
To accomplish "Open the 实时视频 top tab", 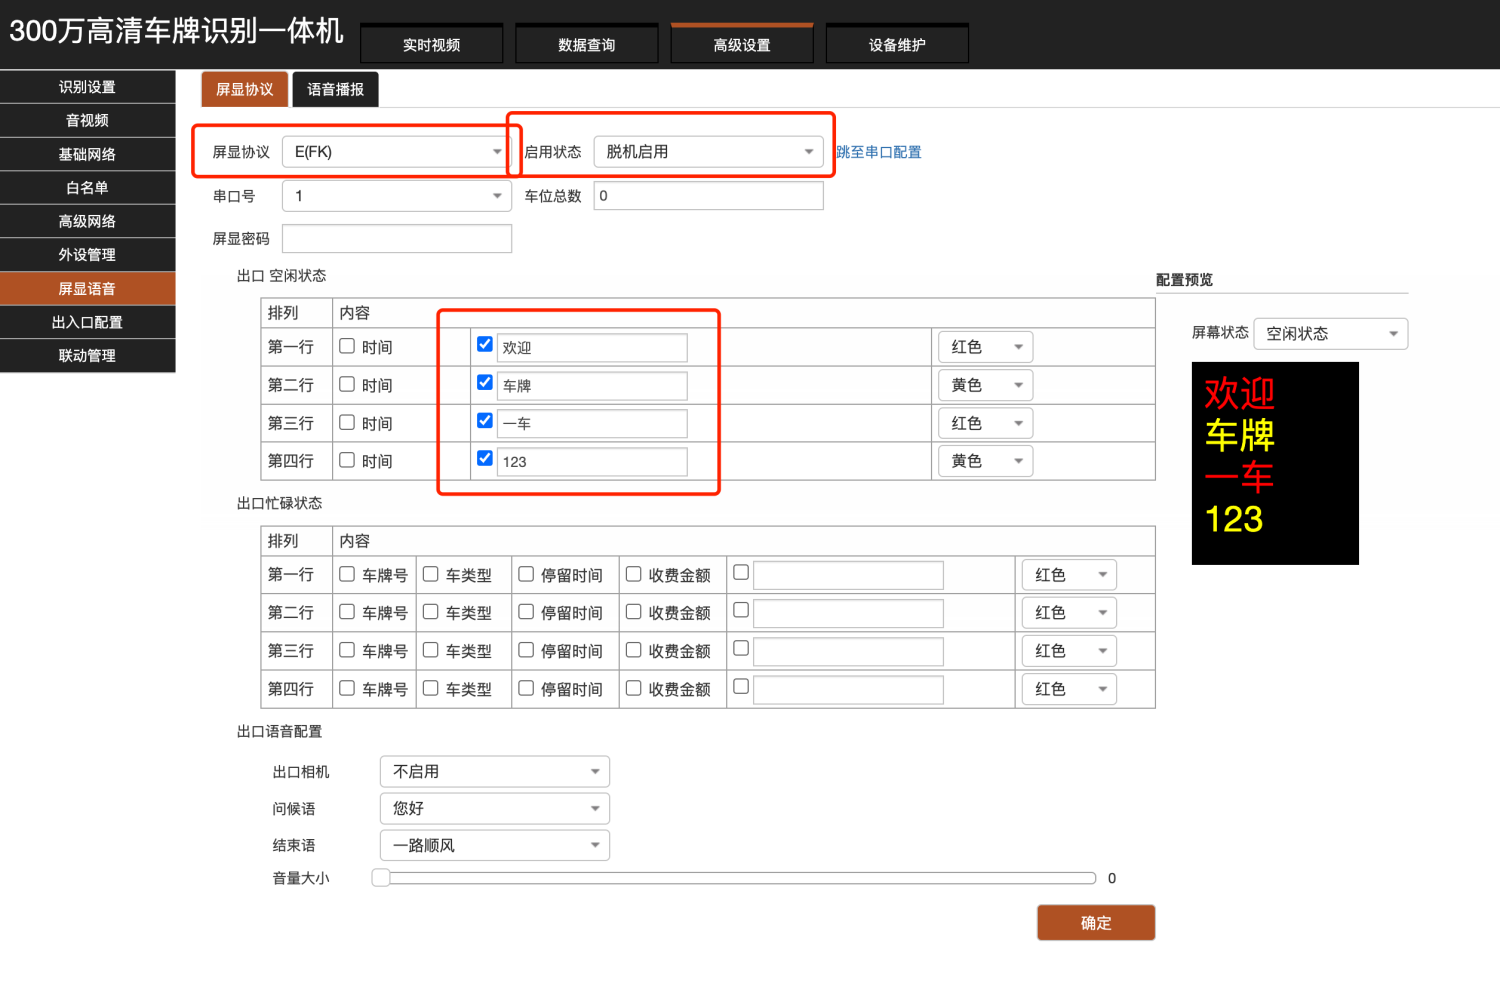I will 431,45.
